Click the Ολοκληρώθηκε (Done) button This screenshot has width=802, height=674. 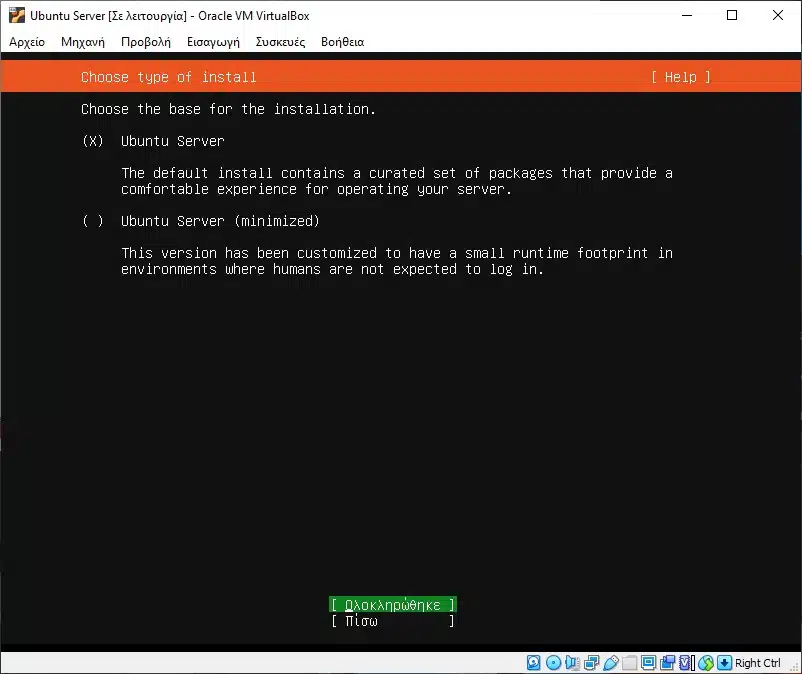pyautogui.click(x=393, y=604)
